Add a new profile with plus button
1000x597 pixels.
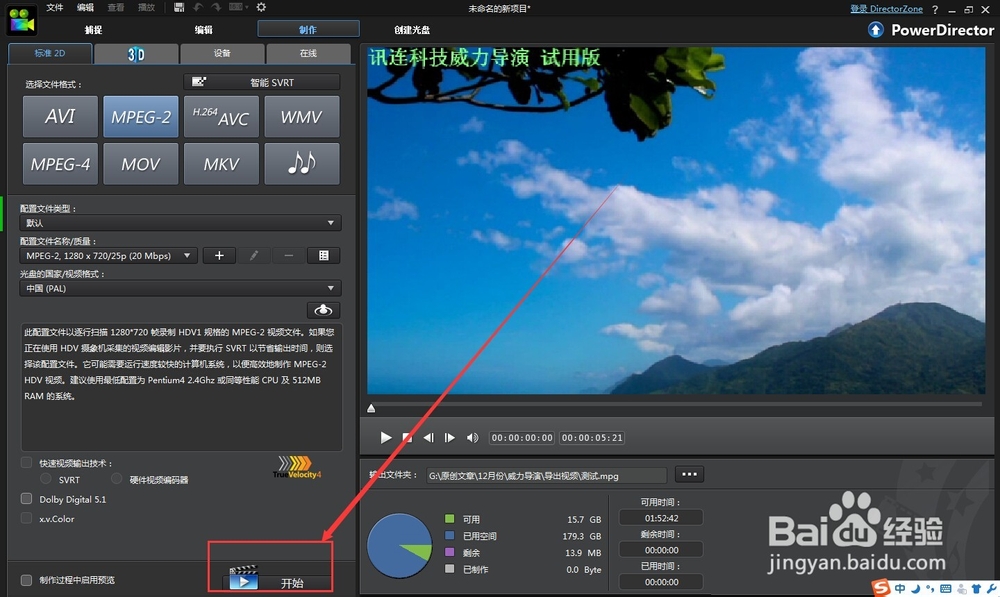pyautogui.click(x=219, y=256)
